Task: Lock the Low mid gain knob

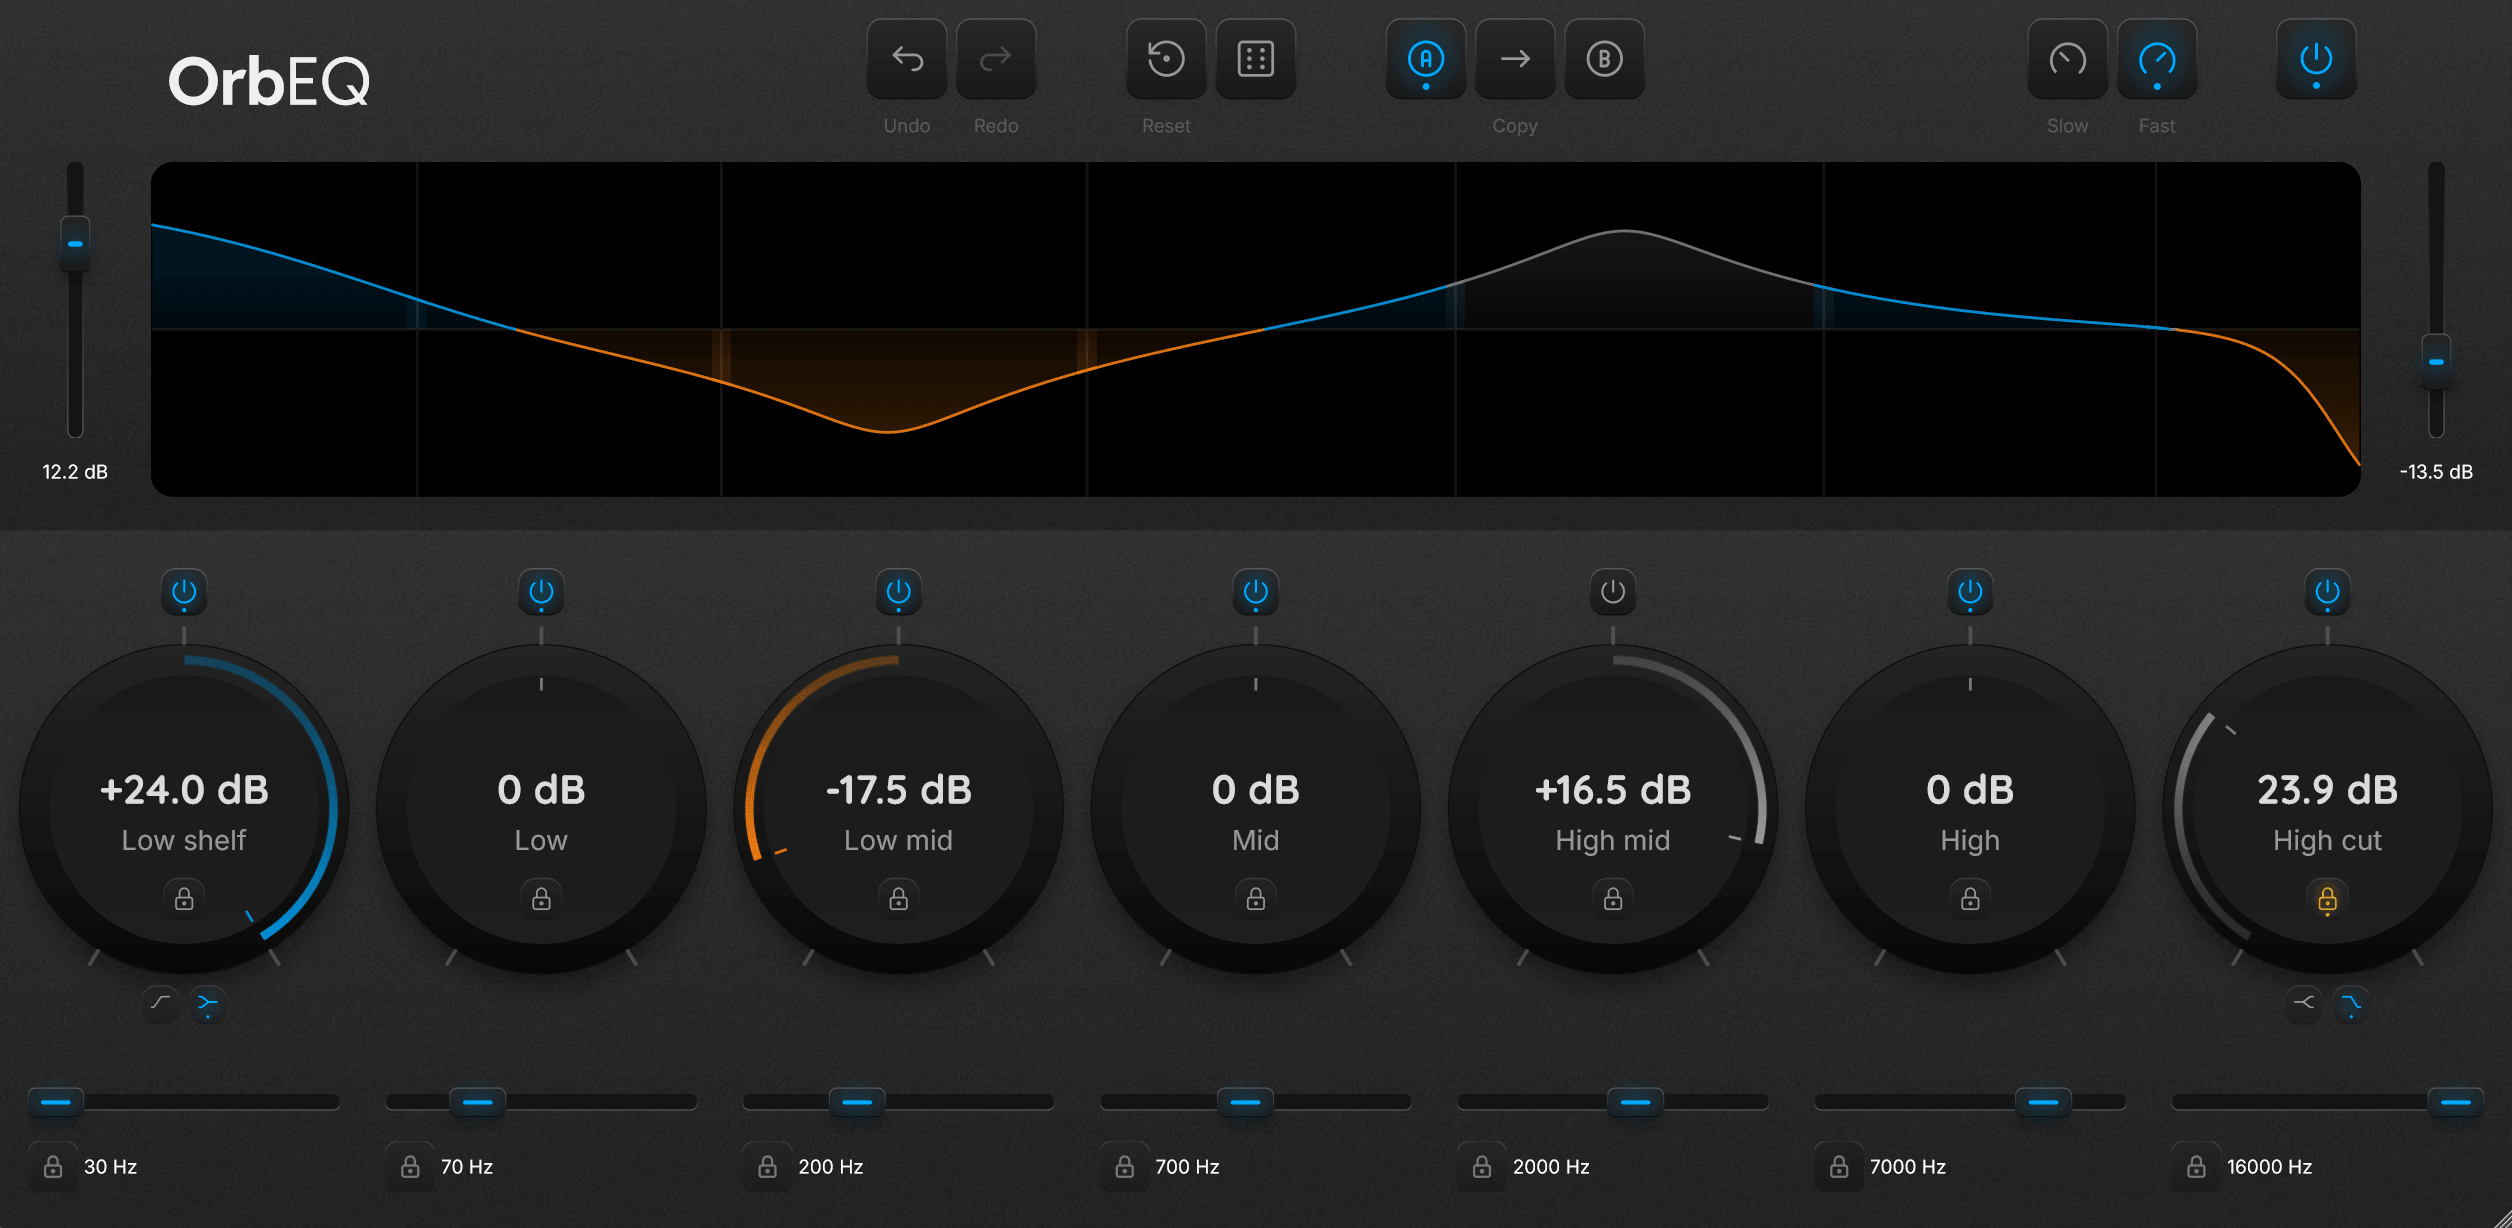Action: point(898,899)
